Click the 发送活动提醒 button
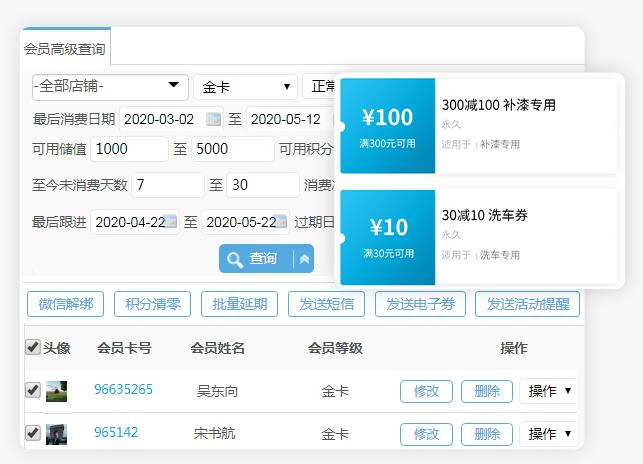 tap(527, 304)
